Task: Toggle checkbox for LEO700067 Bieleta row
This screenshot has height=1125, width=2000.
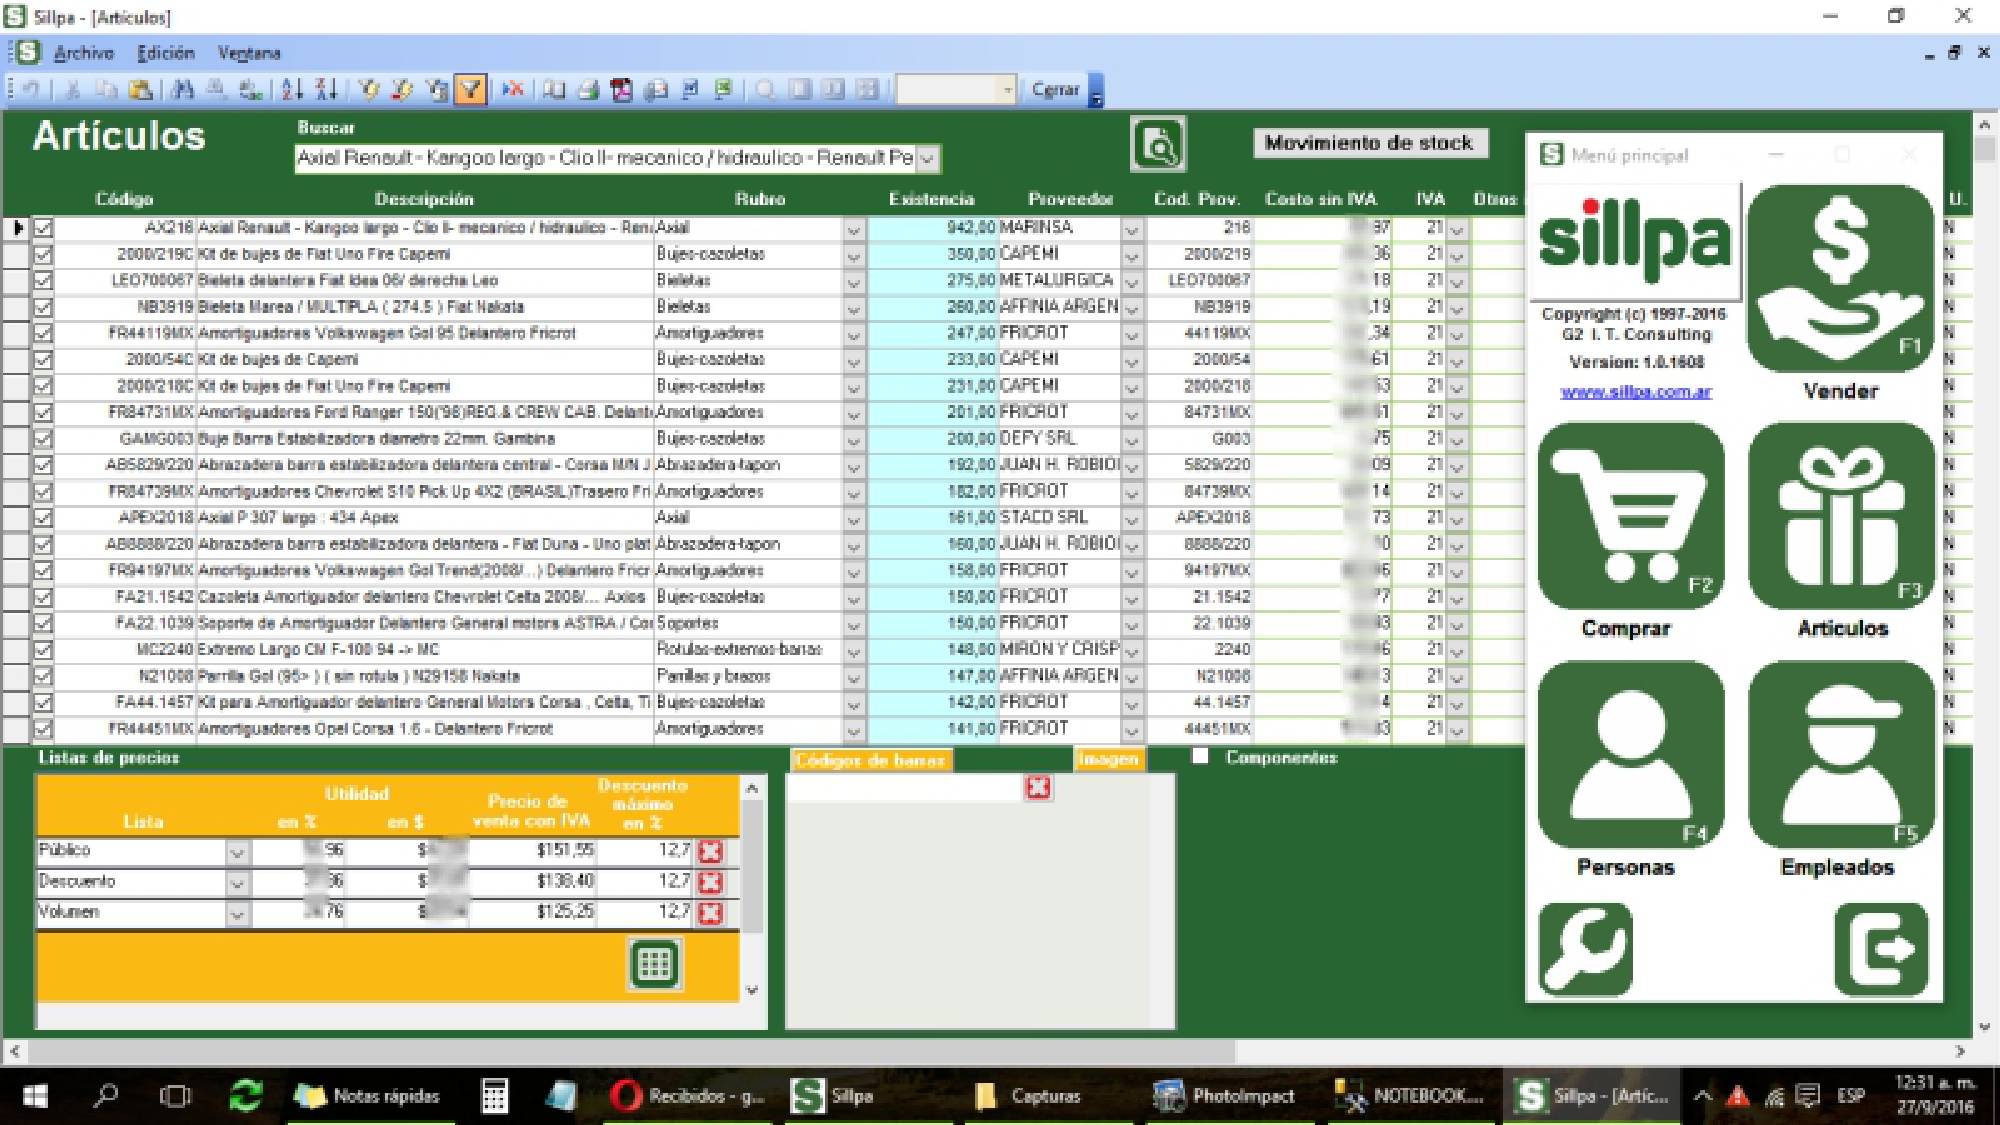Action: [43, 281]
